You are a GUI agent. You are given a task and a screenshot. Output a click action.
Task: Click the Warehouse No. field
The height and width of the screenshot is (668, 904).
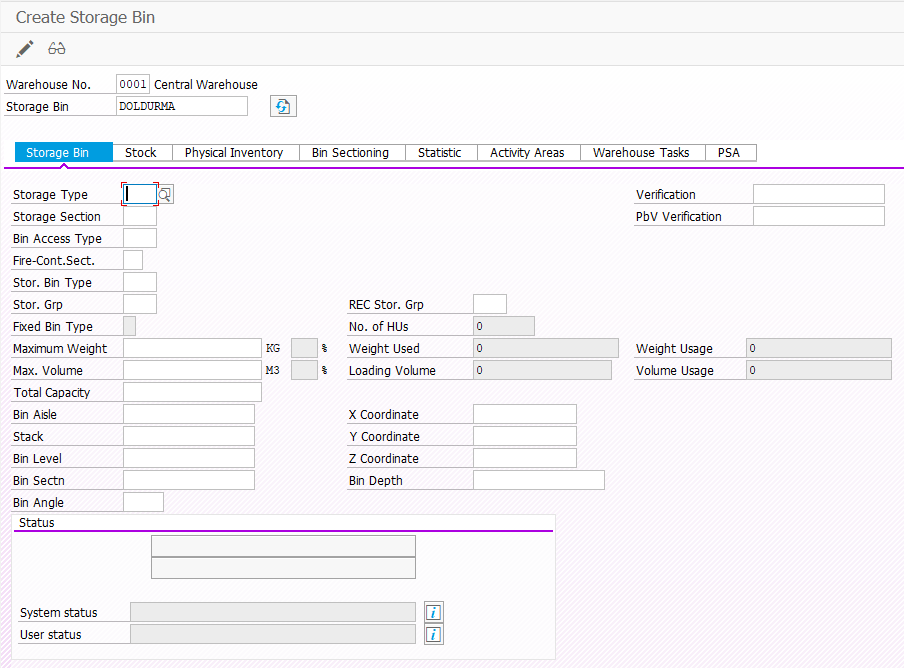click(x=132, y=85)
